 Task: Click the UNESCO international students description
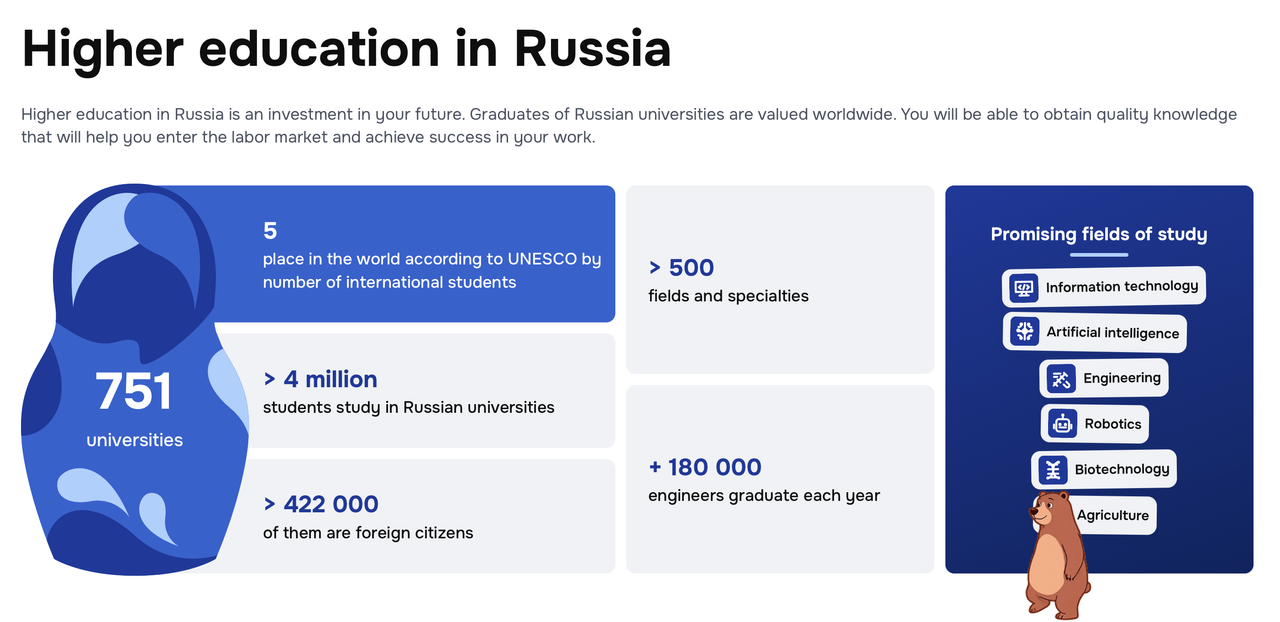click(432, 270)
